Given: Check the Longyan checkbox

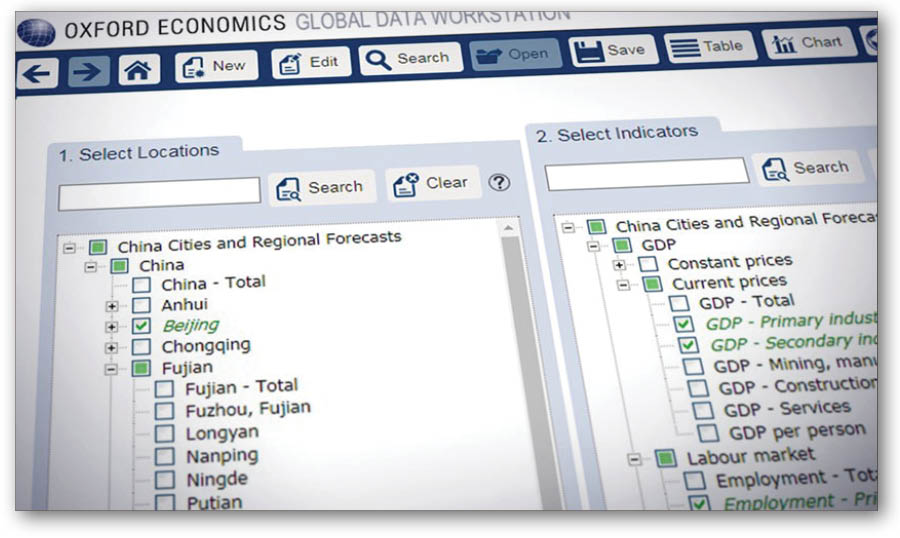Looking at the screenshot, I should [165, 434].
